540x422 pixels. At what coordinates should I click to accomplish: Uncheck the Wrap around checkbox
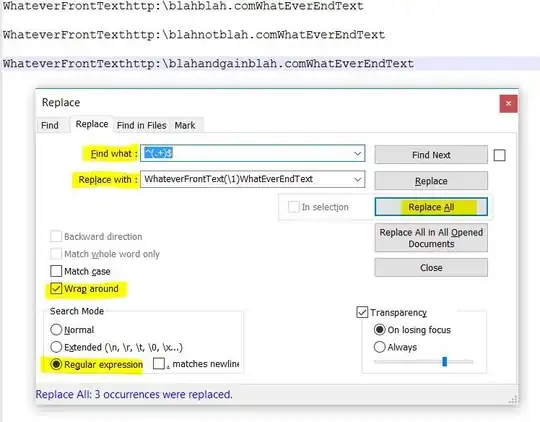coord(56,289)
